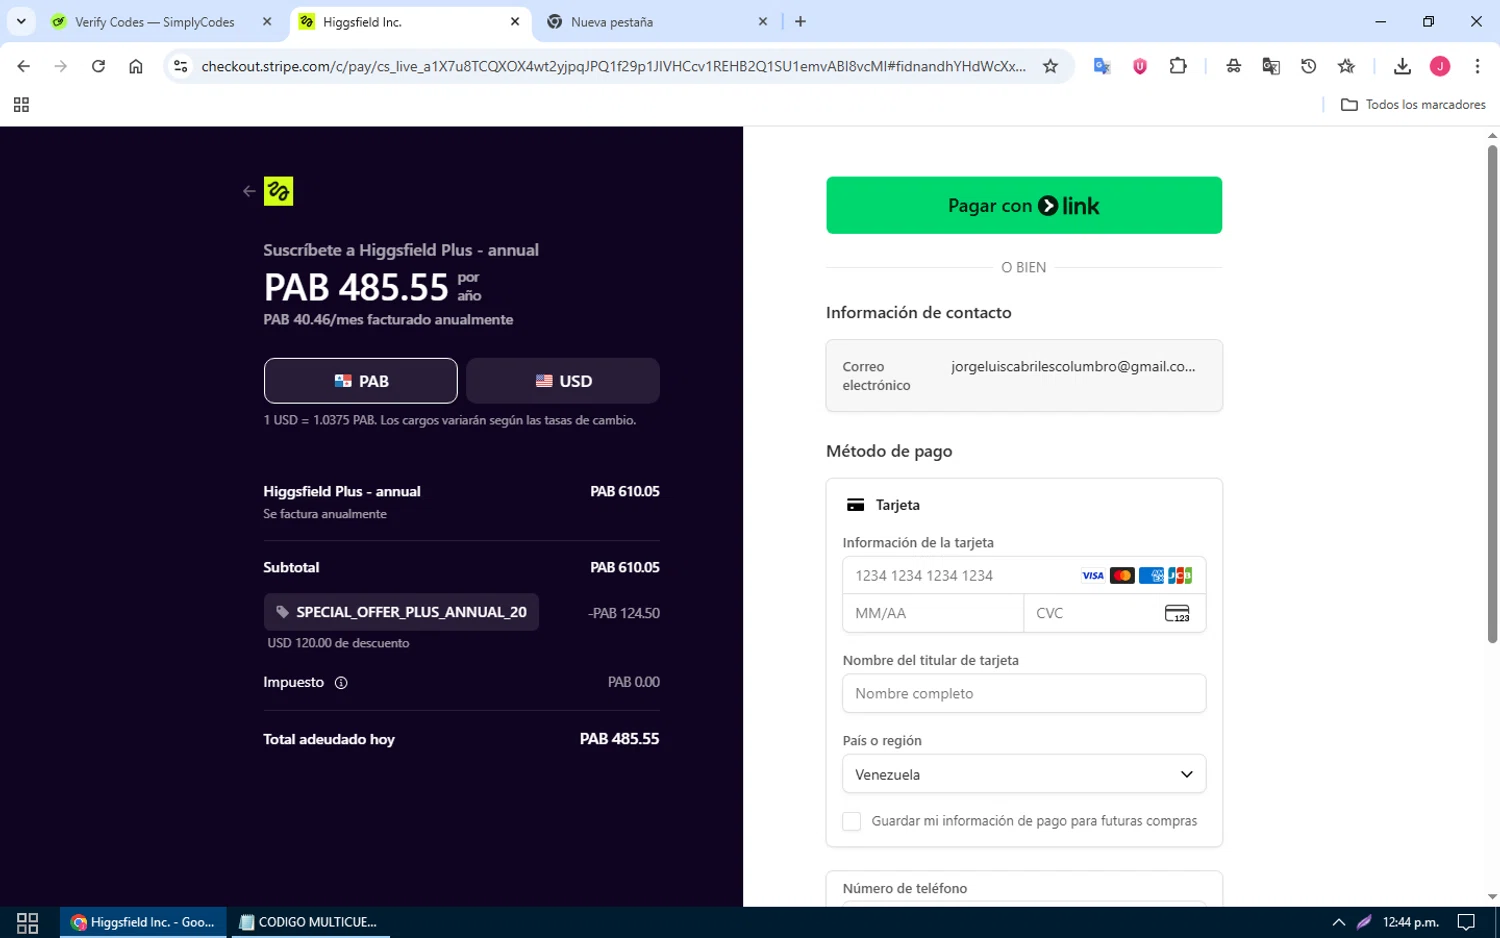Click the Total adeudado hoy amount PAB 485.55
Viewport: 1500px width, 938px height.
tap(619, 739)
